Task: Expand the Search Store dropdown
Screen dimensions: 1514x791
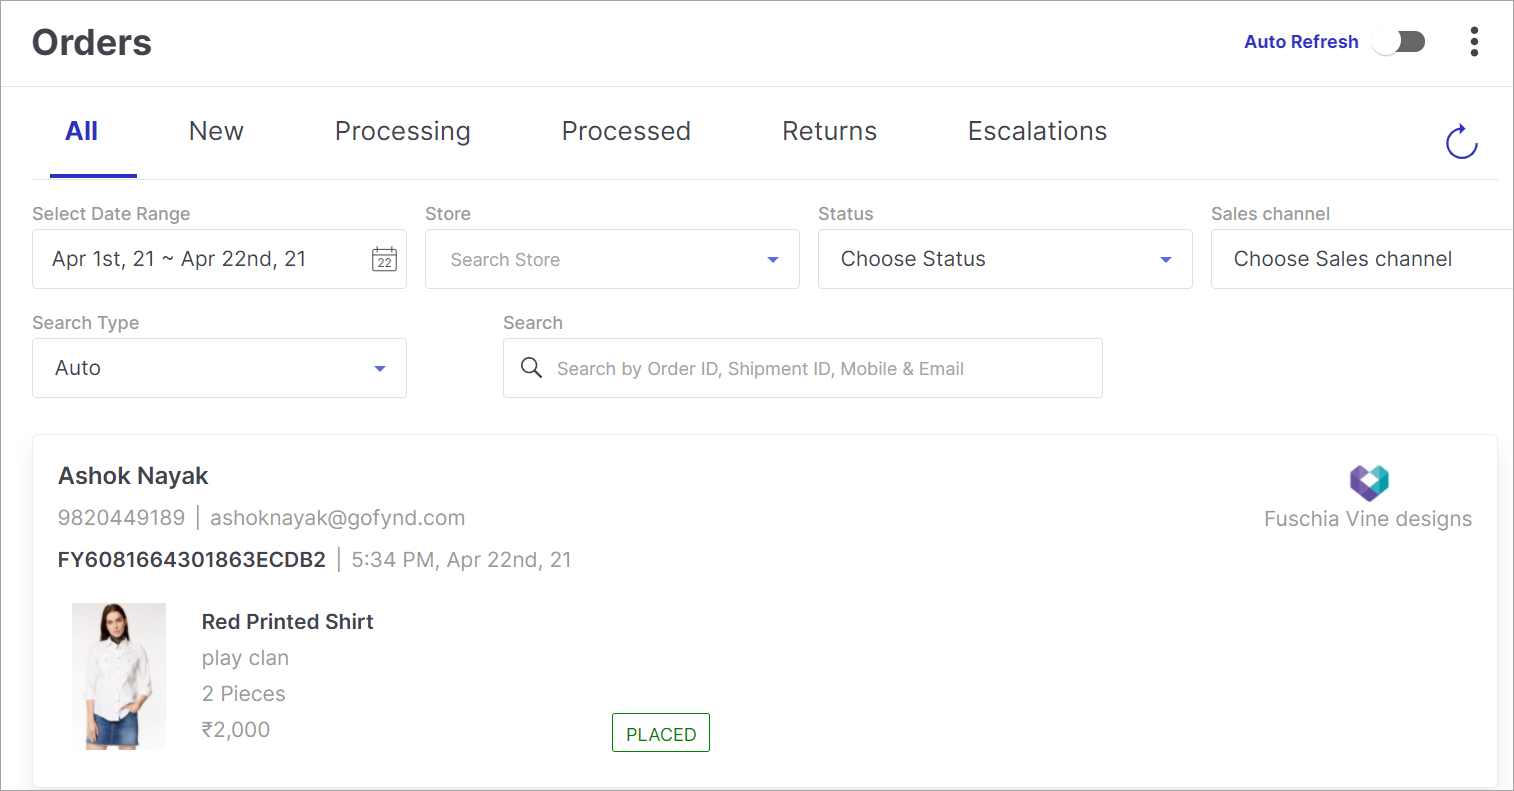Action: (612, 259)
